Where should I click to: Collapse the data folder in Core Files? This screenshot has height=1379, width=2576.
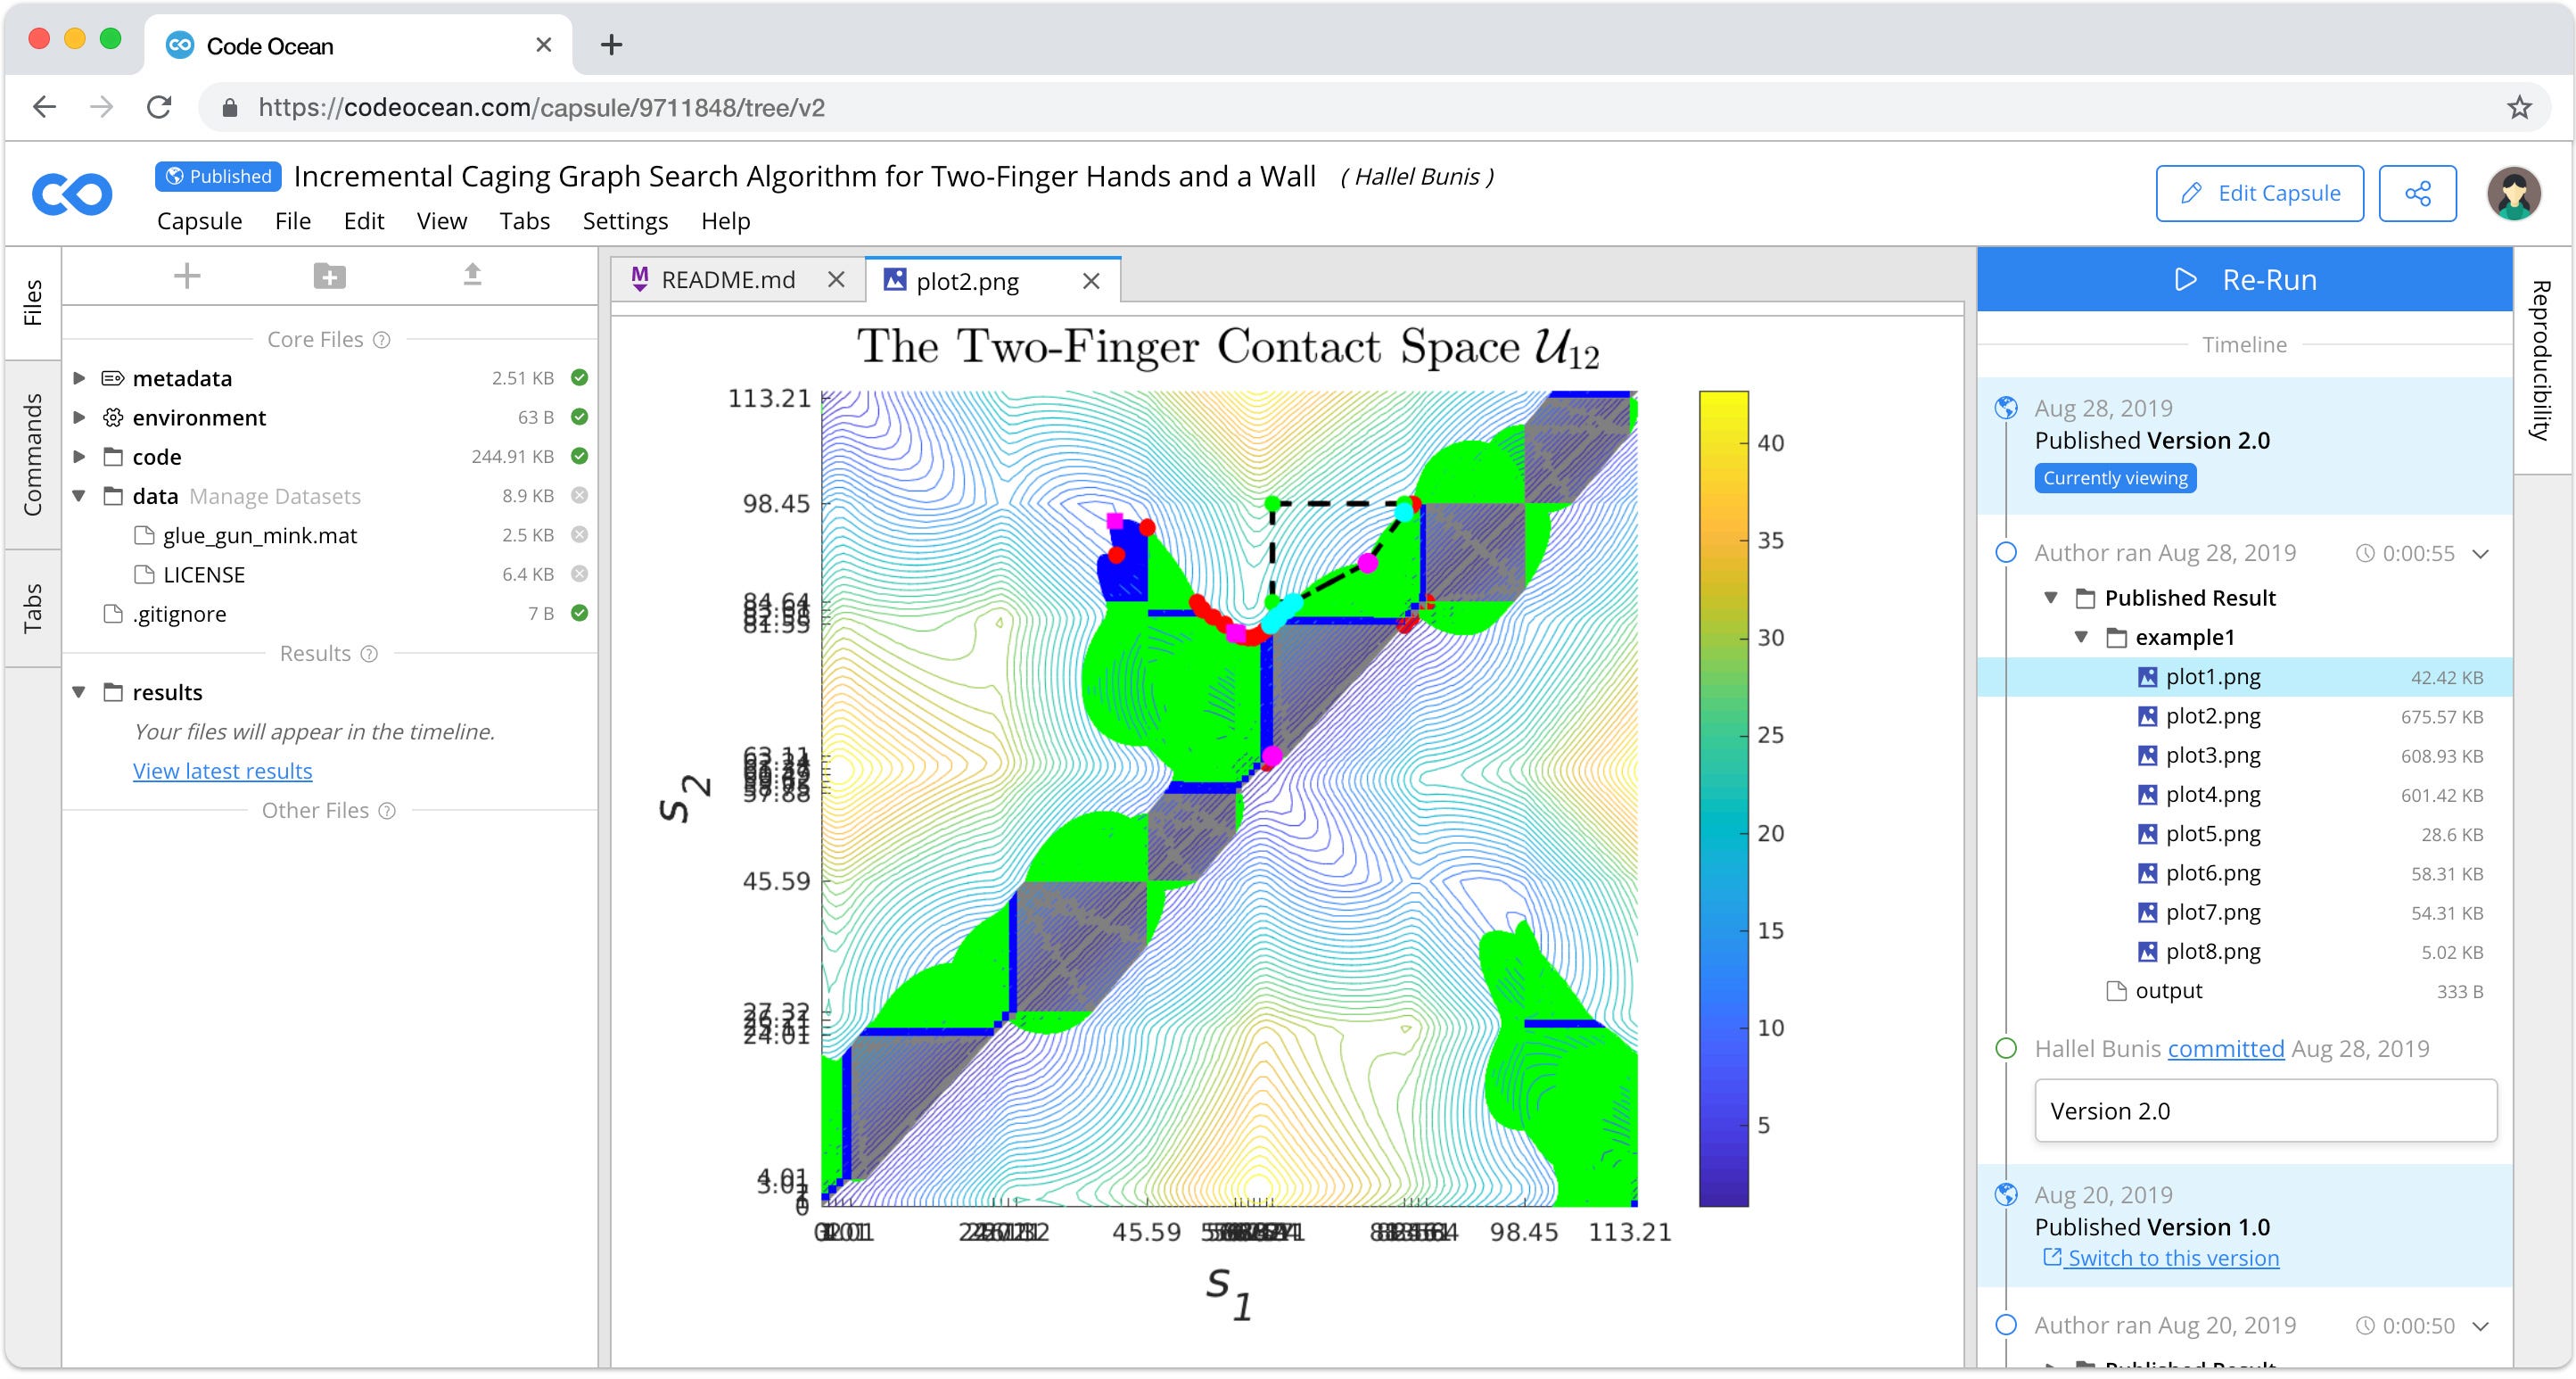point(80,495)
